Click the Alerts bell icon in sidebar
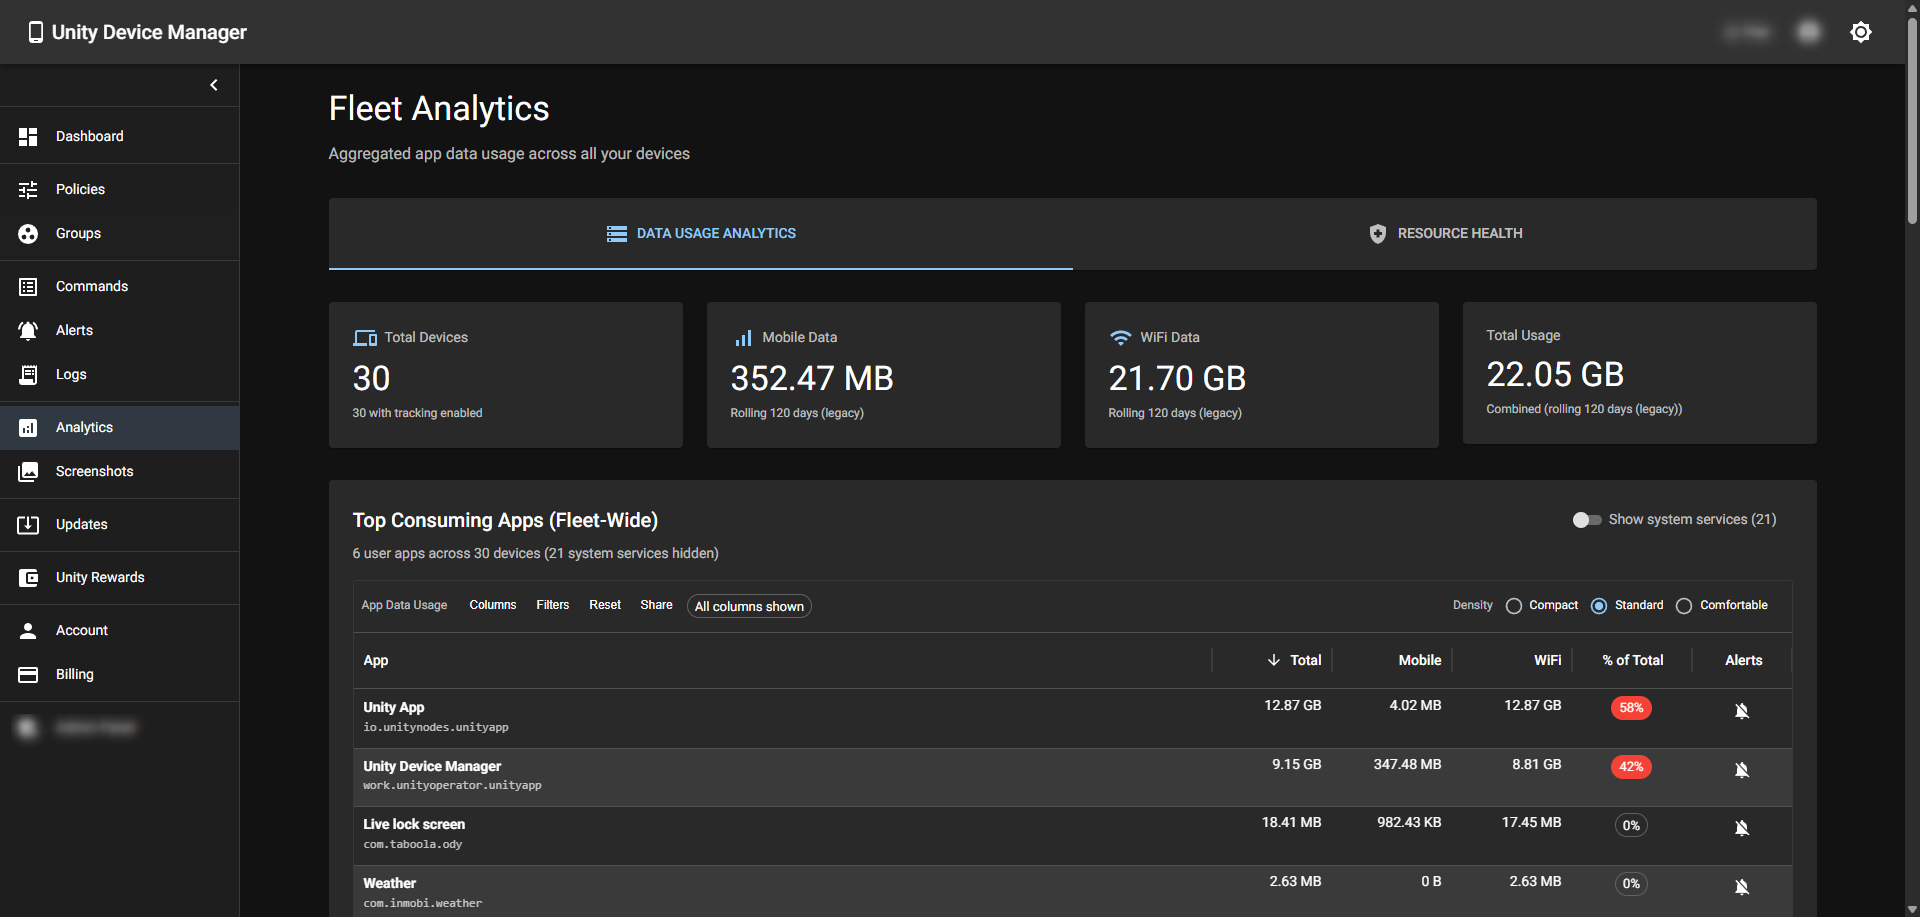 click(28, 331)
